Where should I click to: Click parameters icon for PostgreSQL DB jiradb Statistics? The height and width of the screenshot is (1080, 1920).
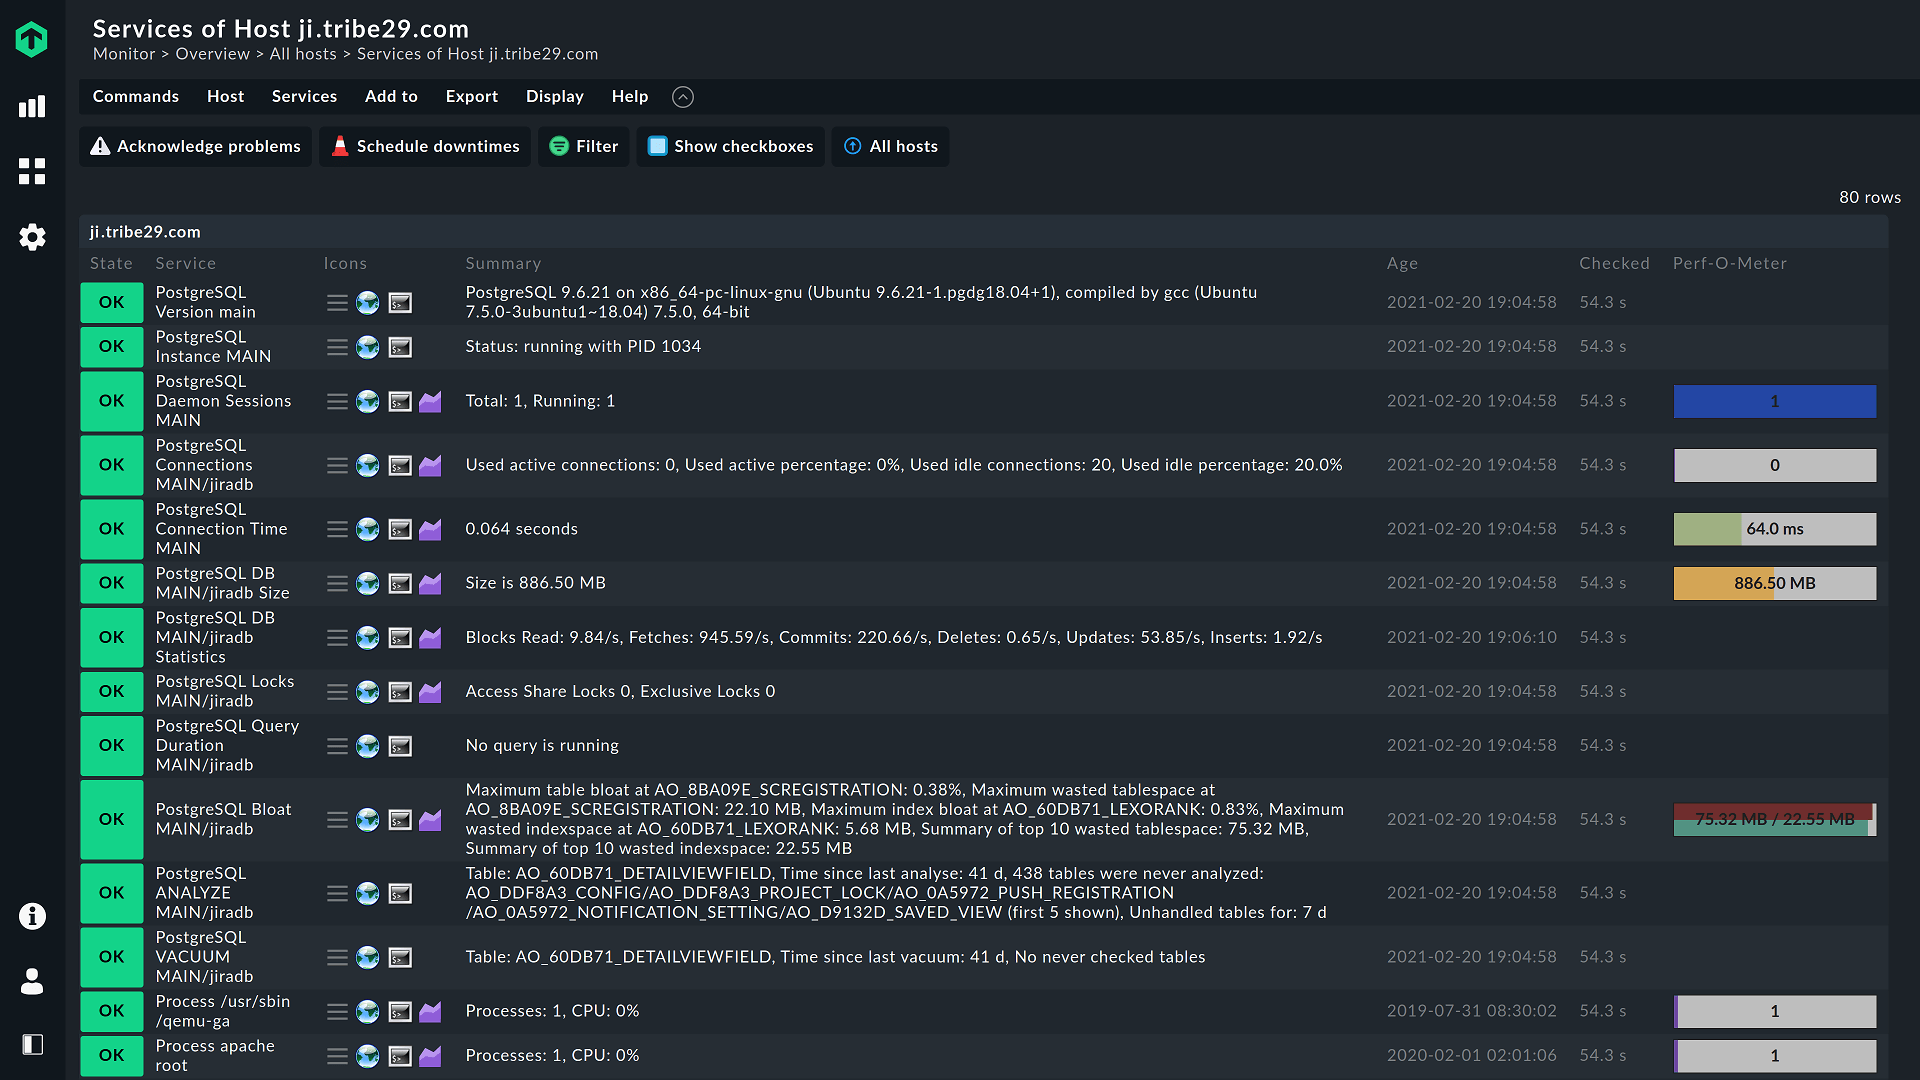(x=400, y=637)
